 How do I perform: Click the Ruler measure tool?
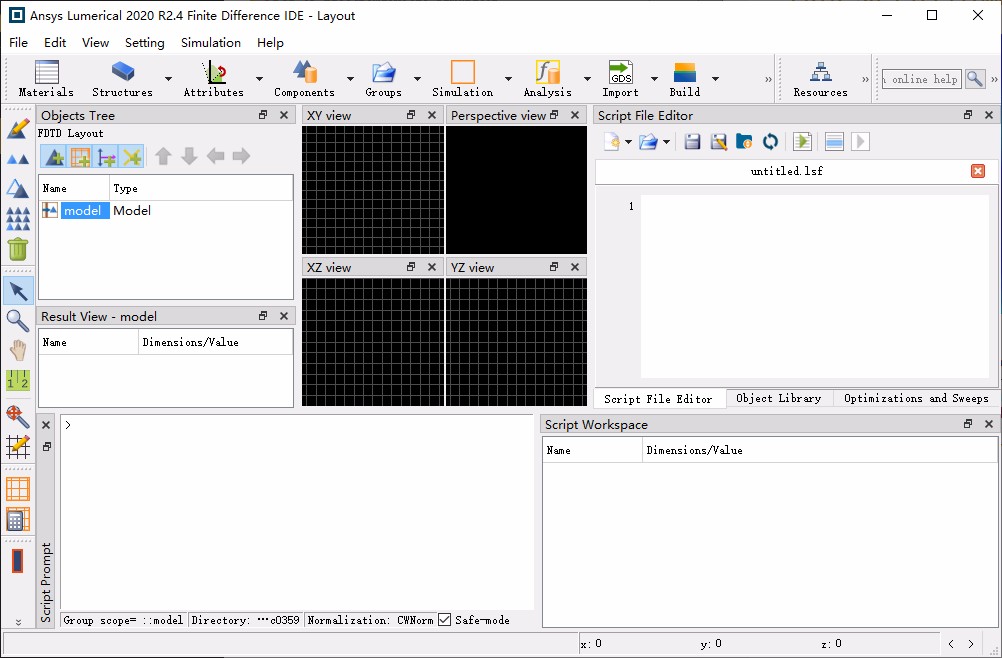pos(18,380)
